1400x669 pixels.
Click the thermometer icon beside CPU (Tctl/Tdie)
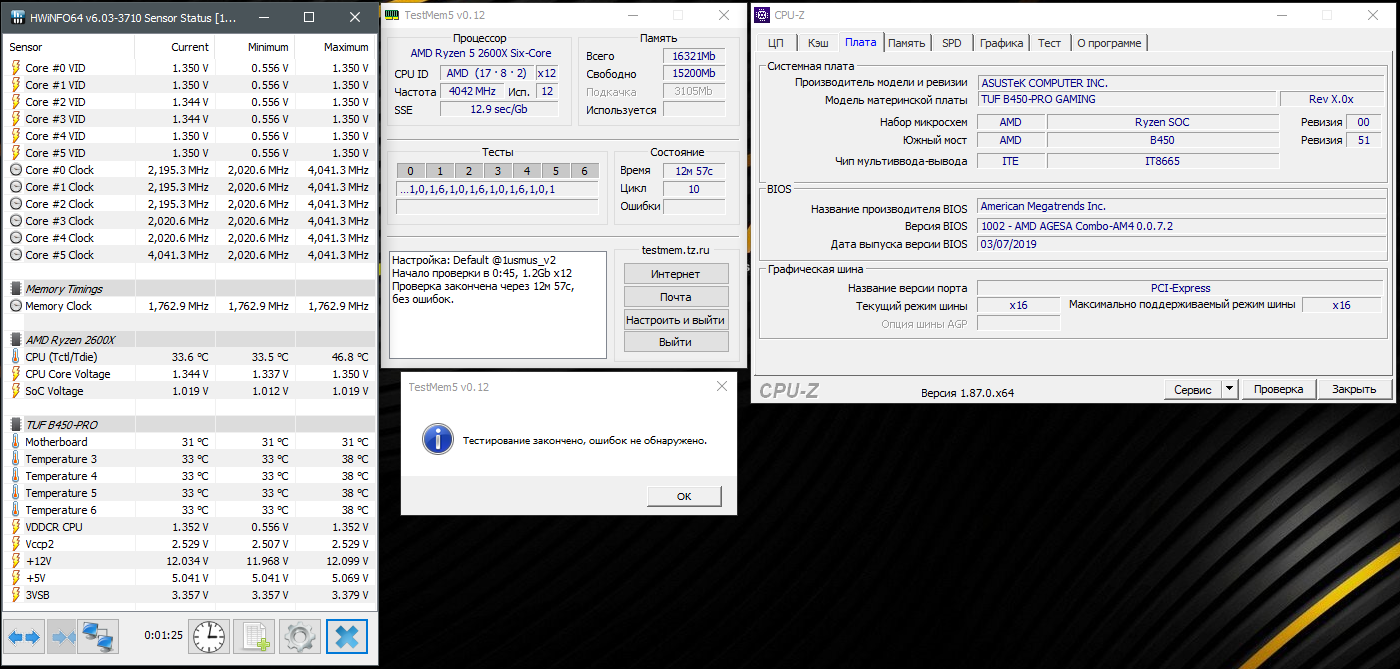[x=16, y=357]
